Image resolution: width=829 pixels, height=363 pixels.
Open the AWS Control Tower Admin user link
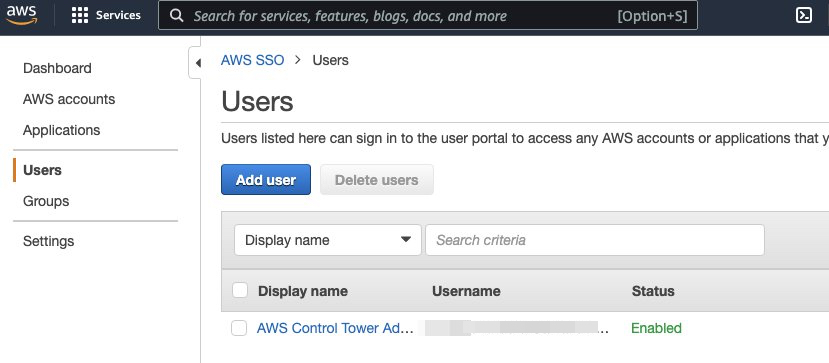pos(335,328)
